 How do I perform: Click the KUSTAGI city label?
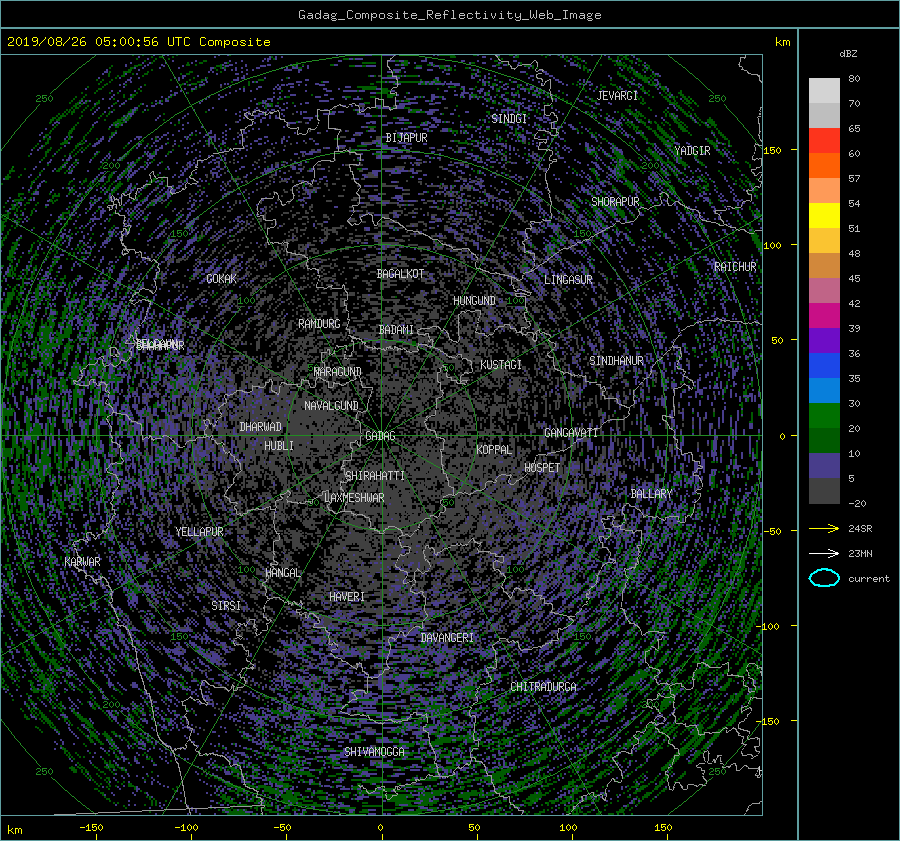[501, 365]
